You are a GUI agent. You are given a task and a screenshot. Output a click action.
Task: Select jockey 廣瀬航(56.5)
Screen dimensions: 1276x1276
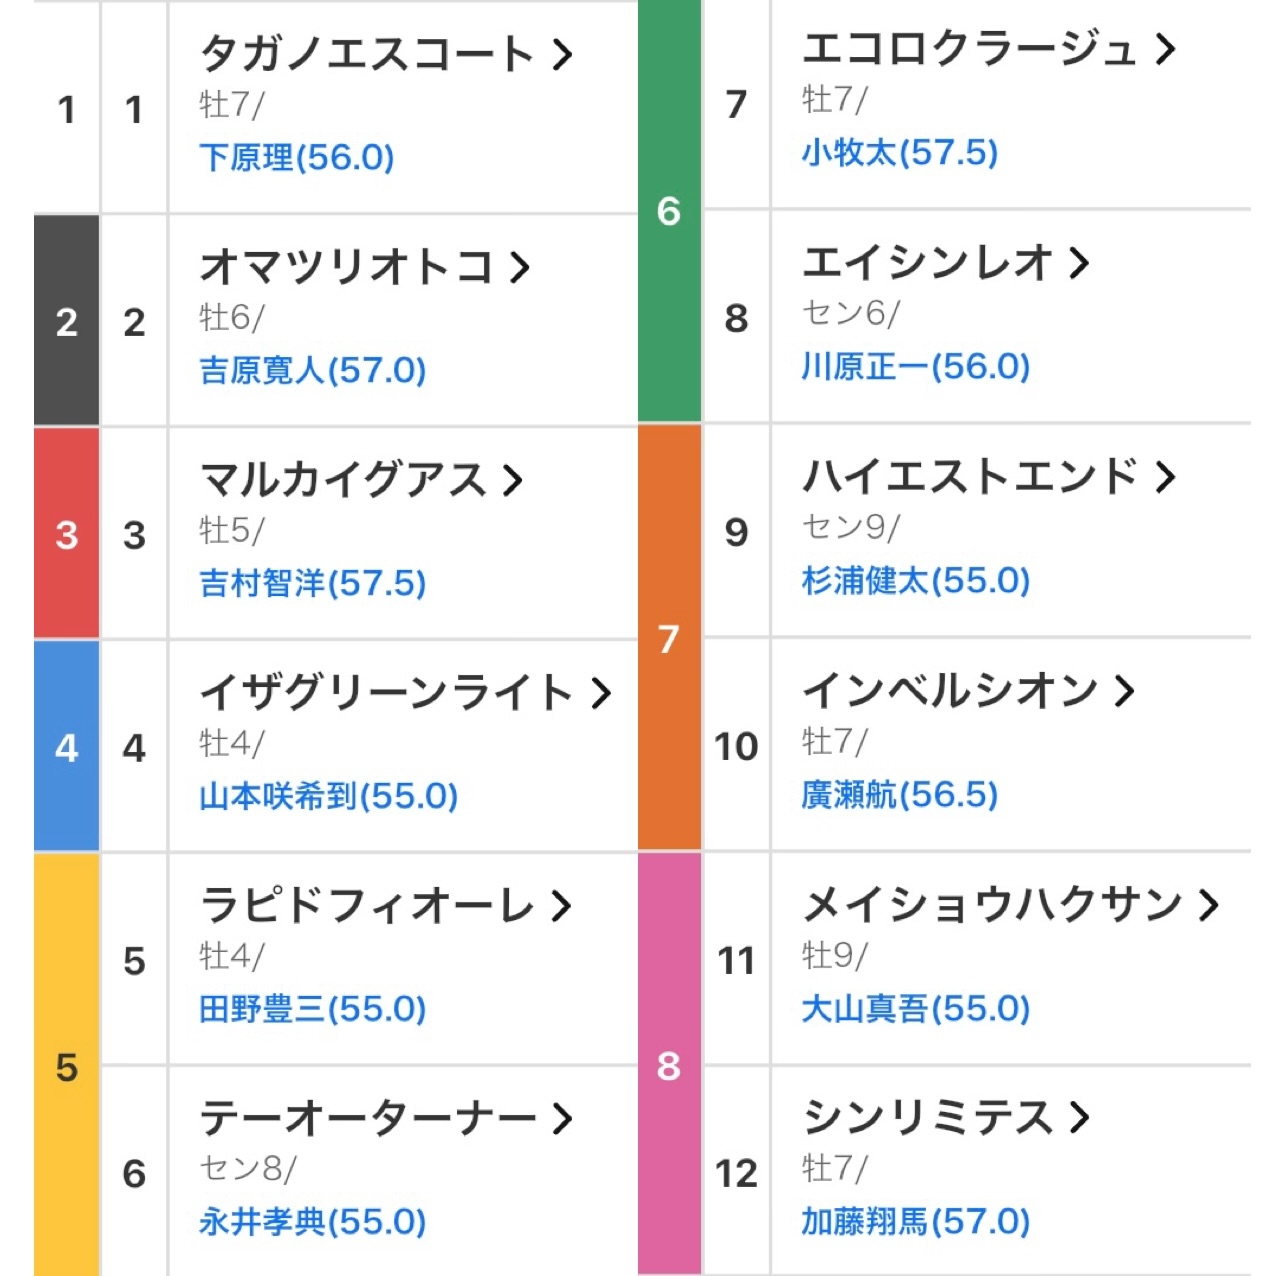(900, 795)
